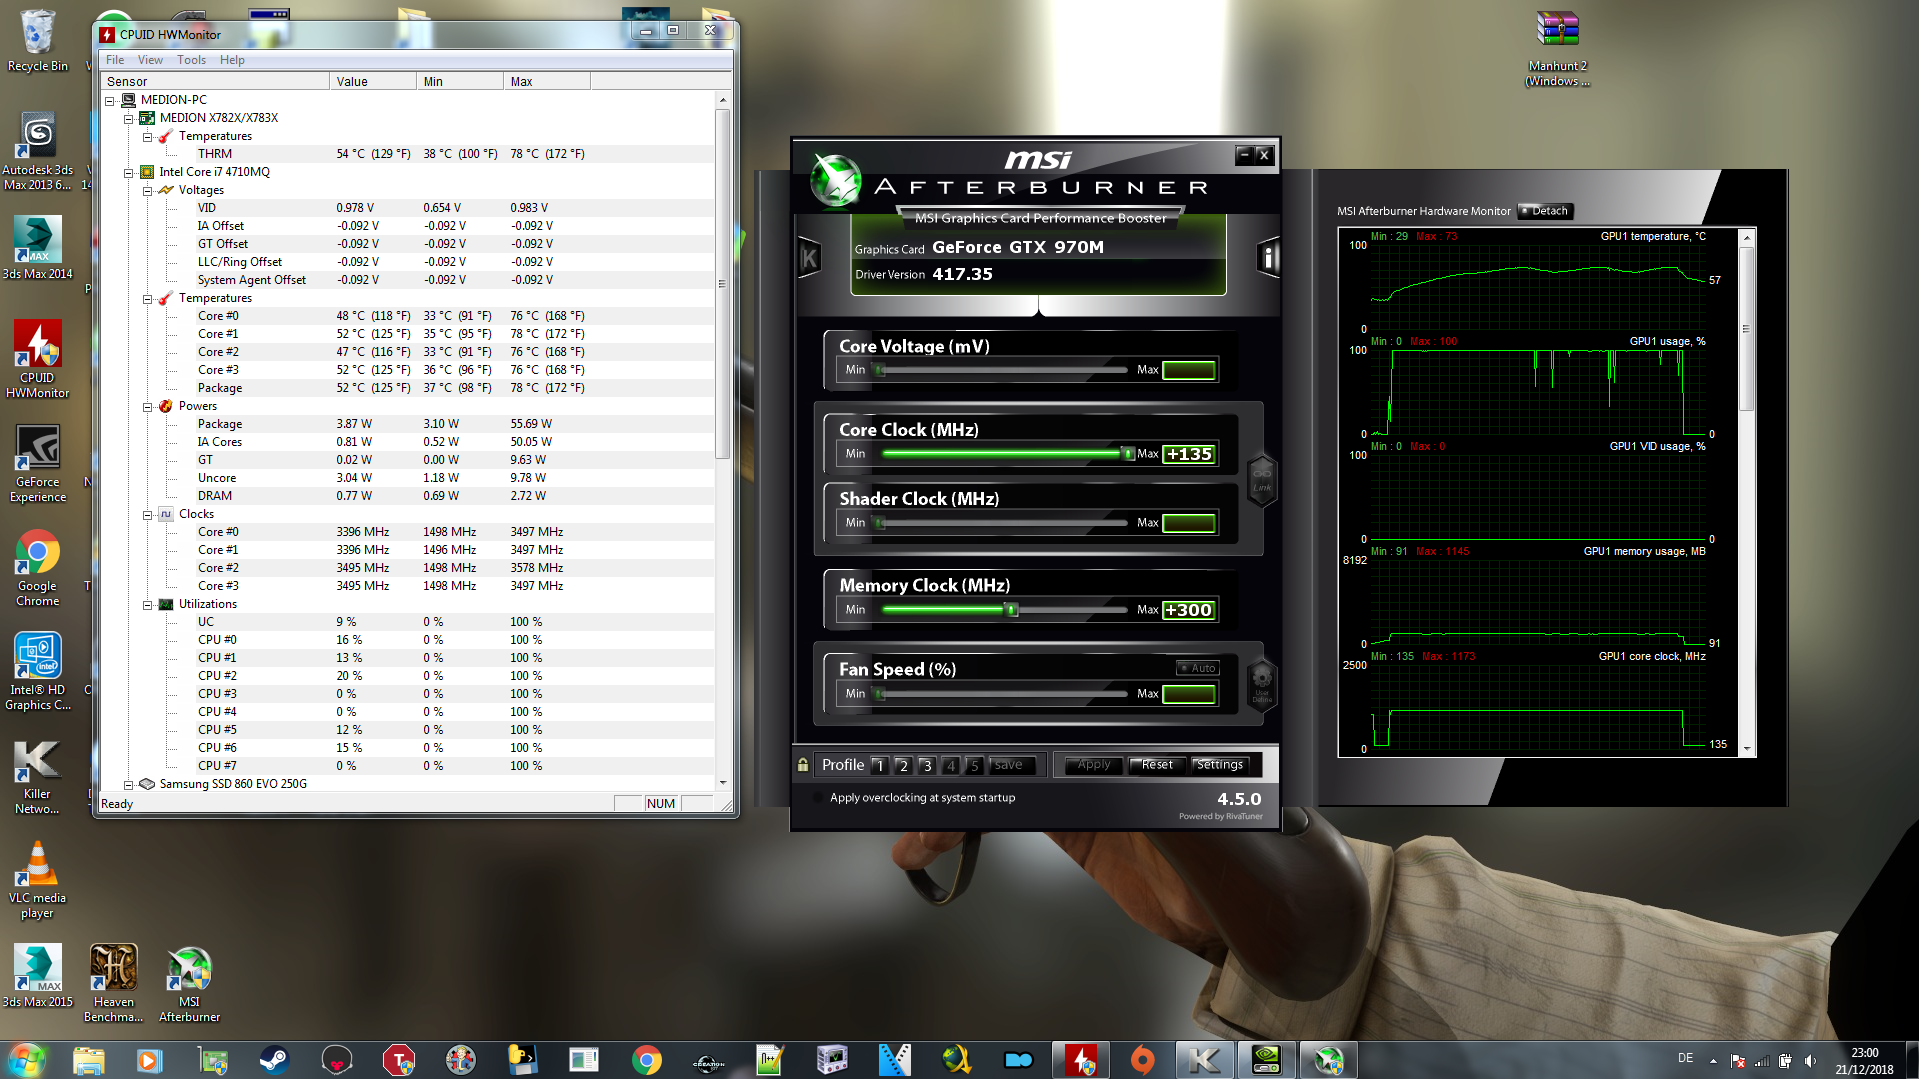The image size is (1919, 1079).
Task: Open the CPUID HWMonitor desktop icon
Action: point(38,360)
